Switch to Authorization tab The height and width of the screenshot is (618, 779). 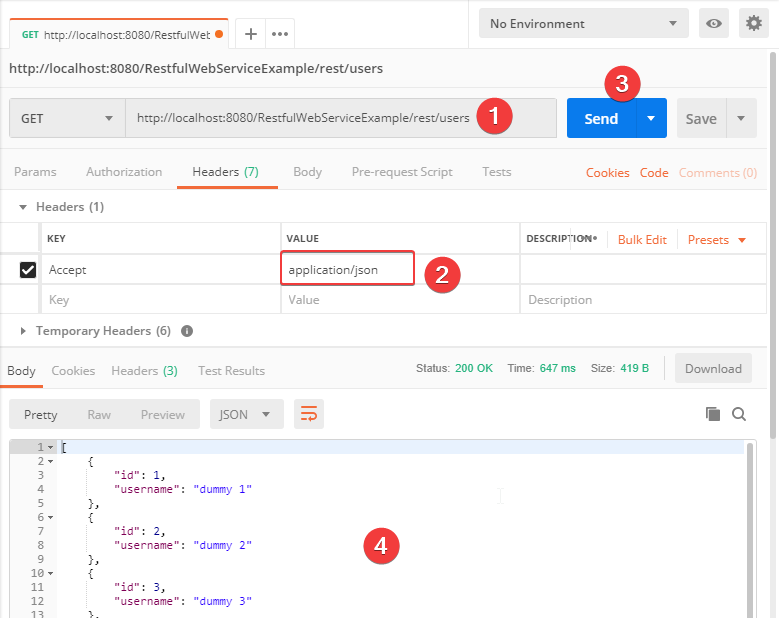coord(124,172)
